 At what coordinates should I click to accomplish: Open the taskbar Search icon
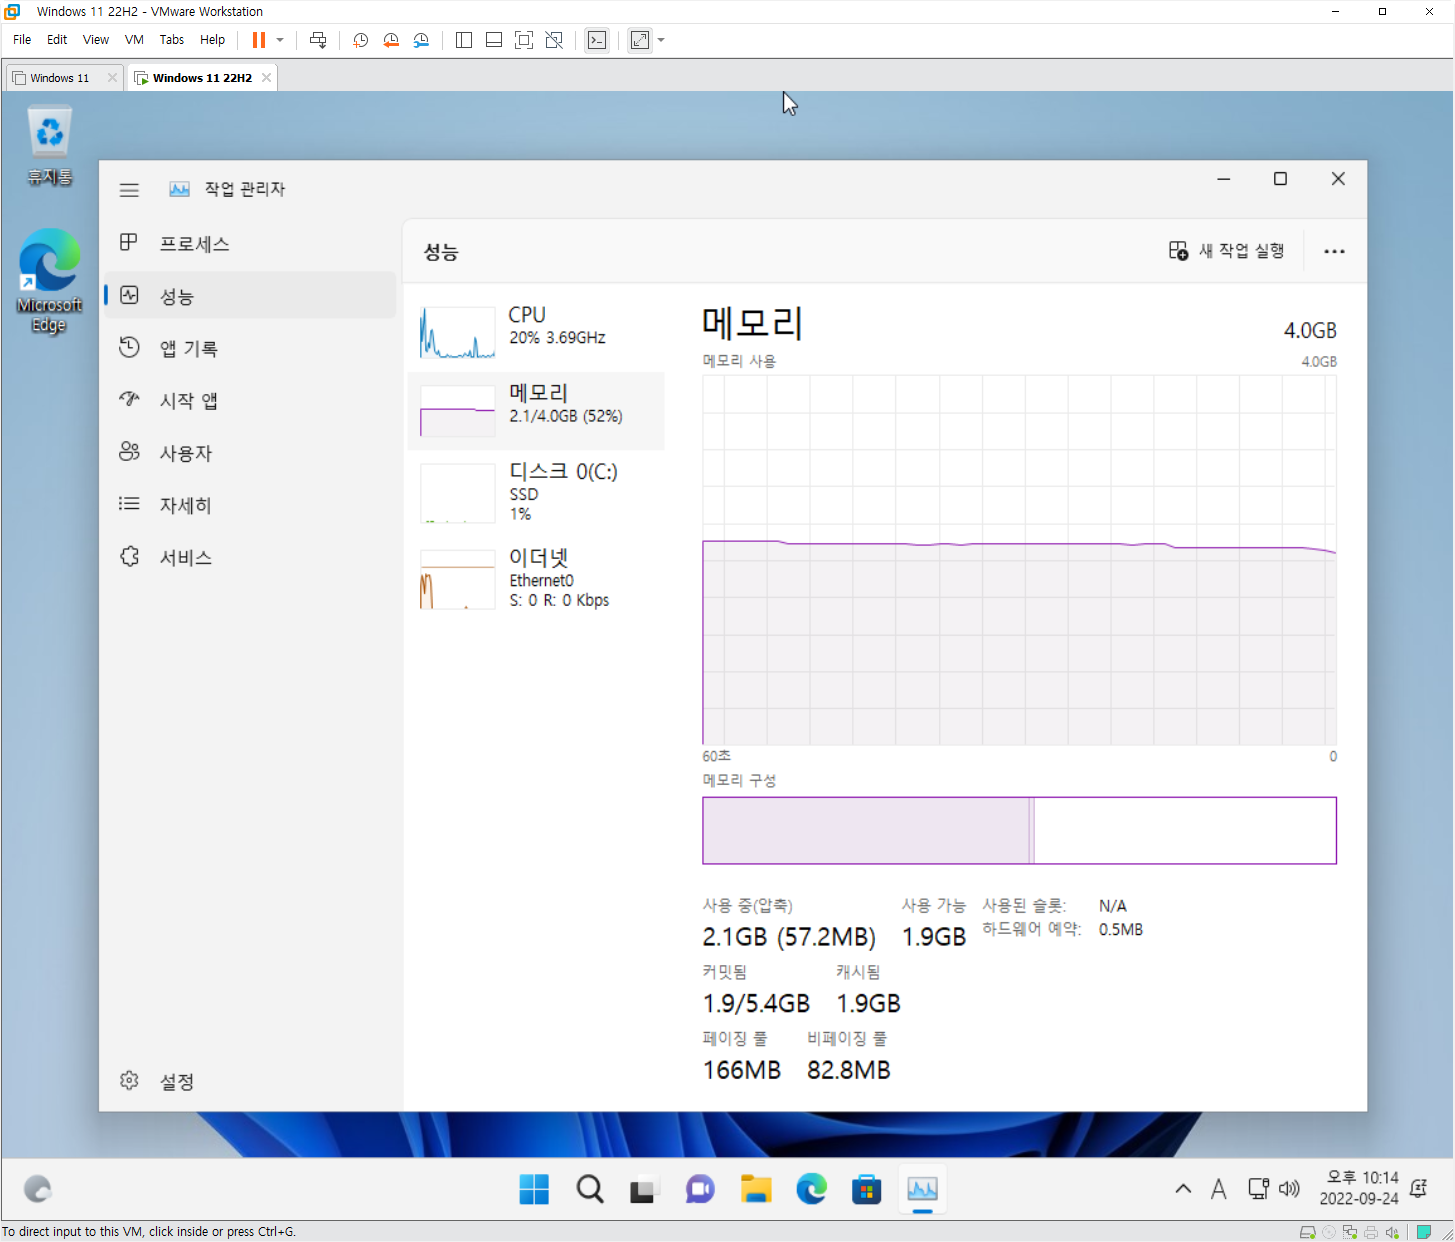[590, 1189]
